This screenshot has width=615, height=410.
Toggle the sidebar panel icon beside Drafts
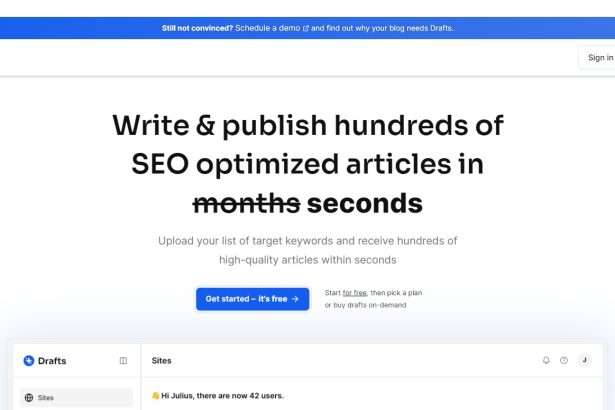point(123,360)
